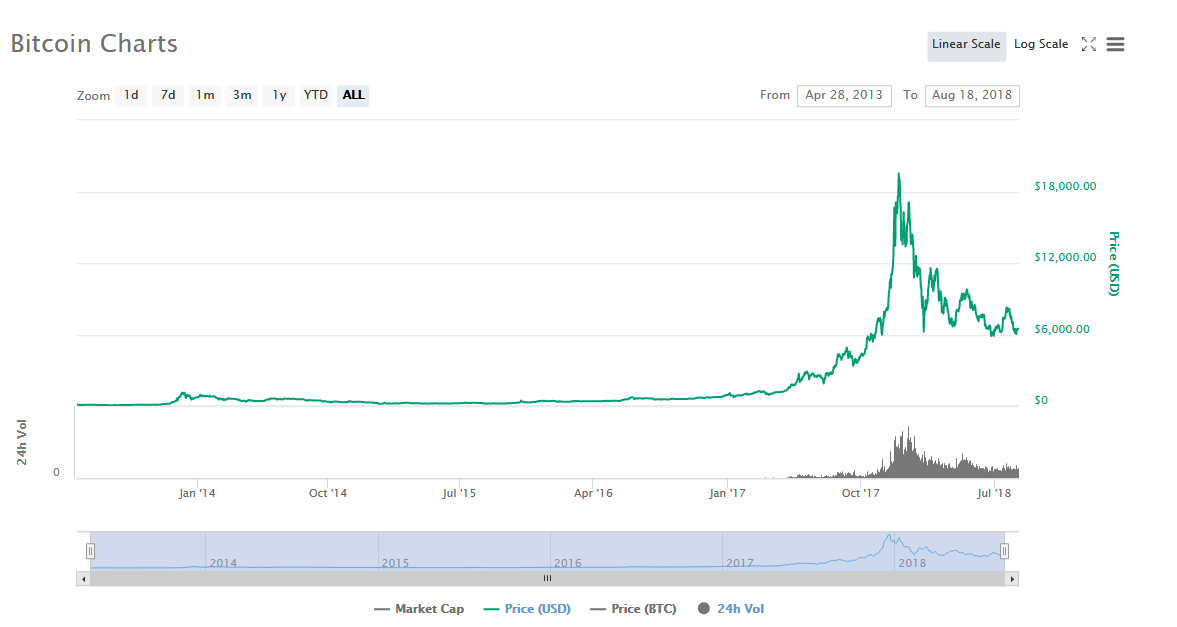This screenshot has height=627, width=1177.
Task: Set zoom range to 1d
Action: pyautogui.click(x=131, y=95)
